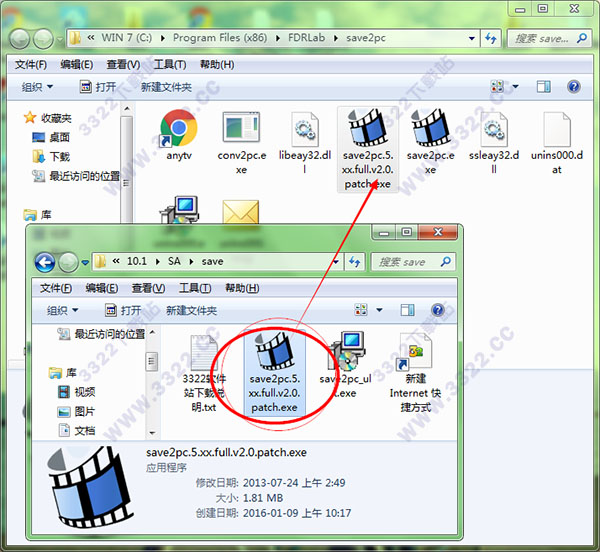The image size is (600, 552).
Task: Open 文件(F) menu in save window
Action: coord(56,288)
